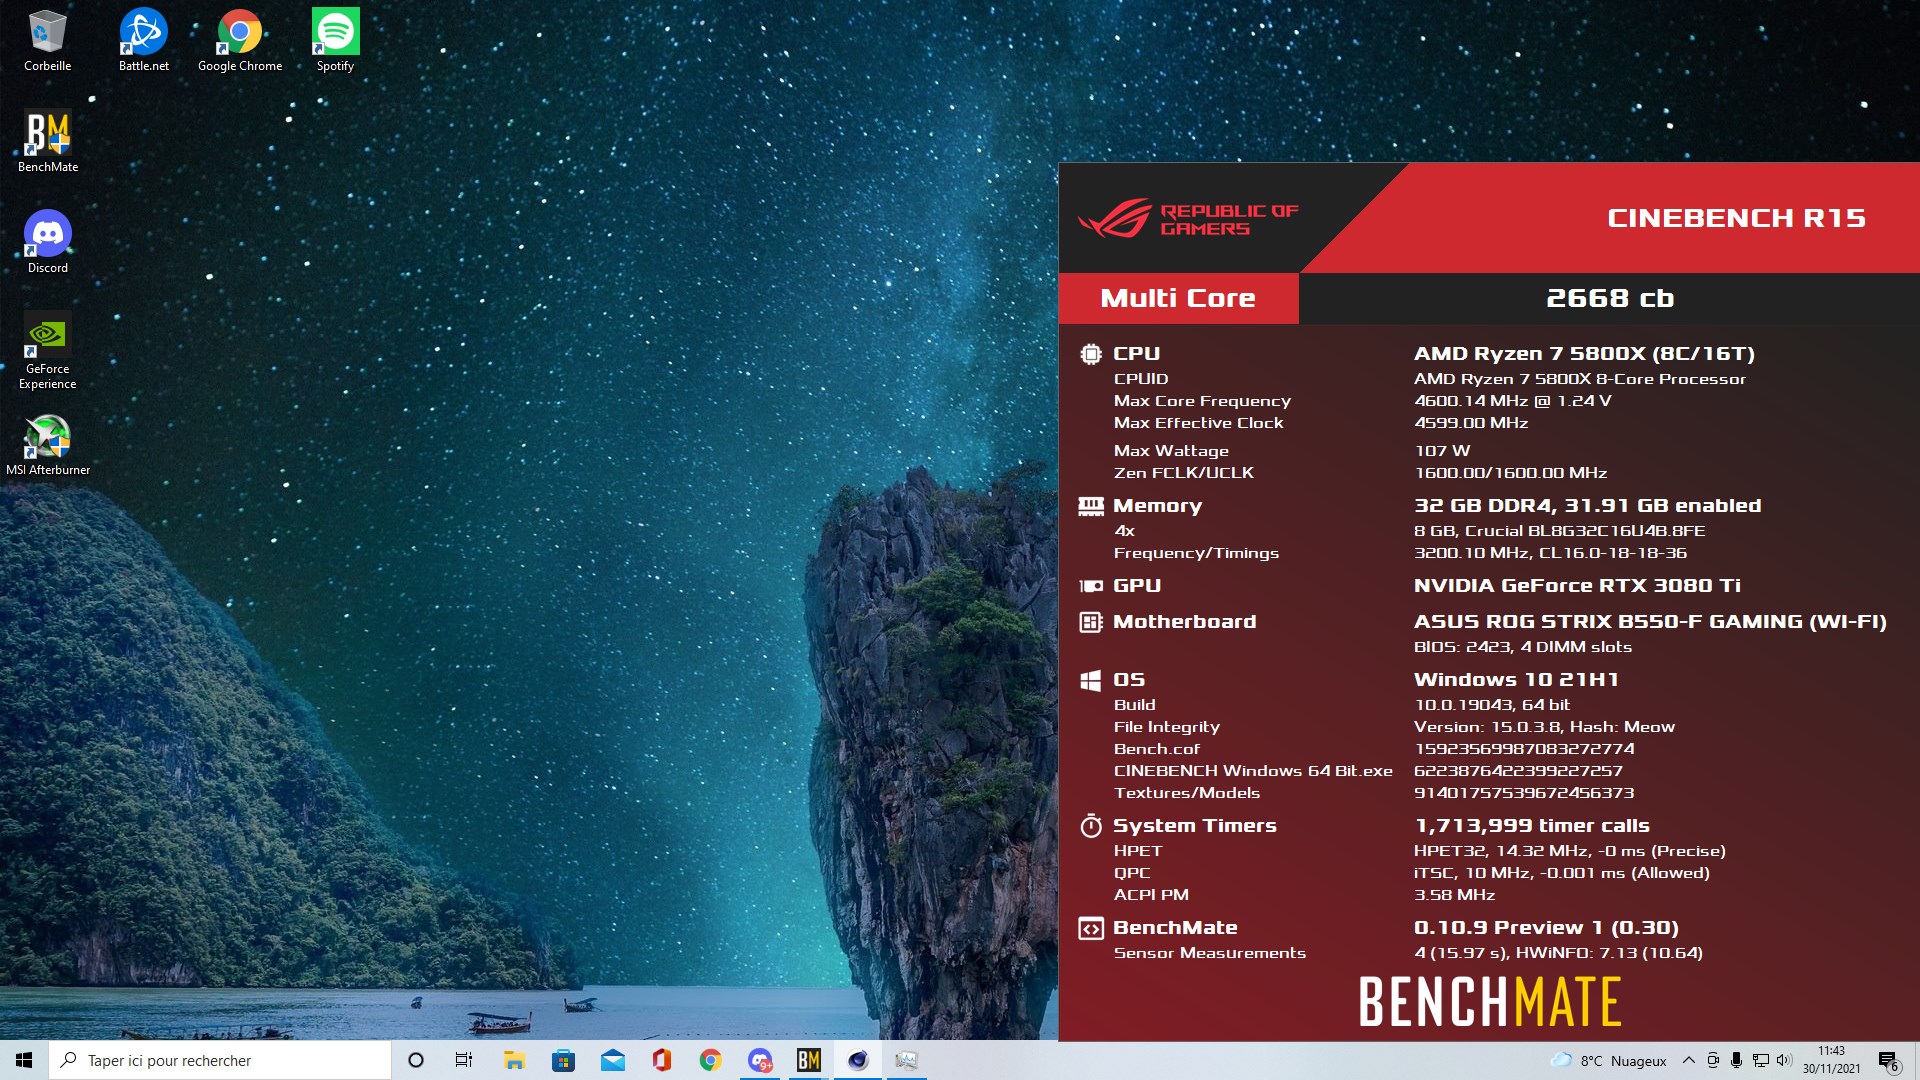Viewport: 1920px width, 1080px height.
Task: Click the OS Windows icon in BenchMate panel
Action: click(1090, 680)
